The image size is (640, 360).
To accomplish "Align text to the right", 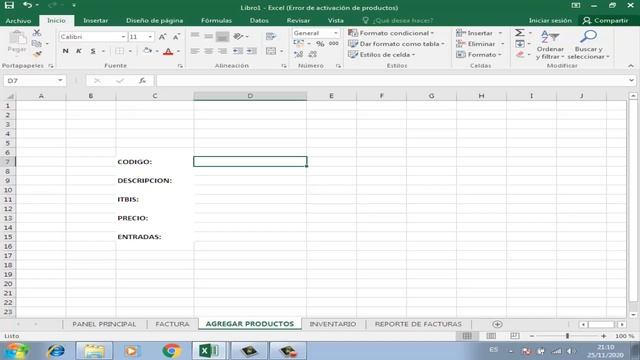I will point(222,51).
